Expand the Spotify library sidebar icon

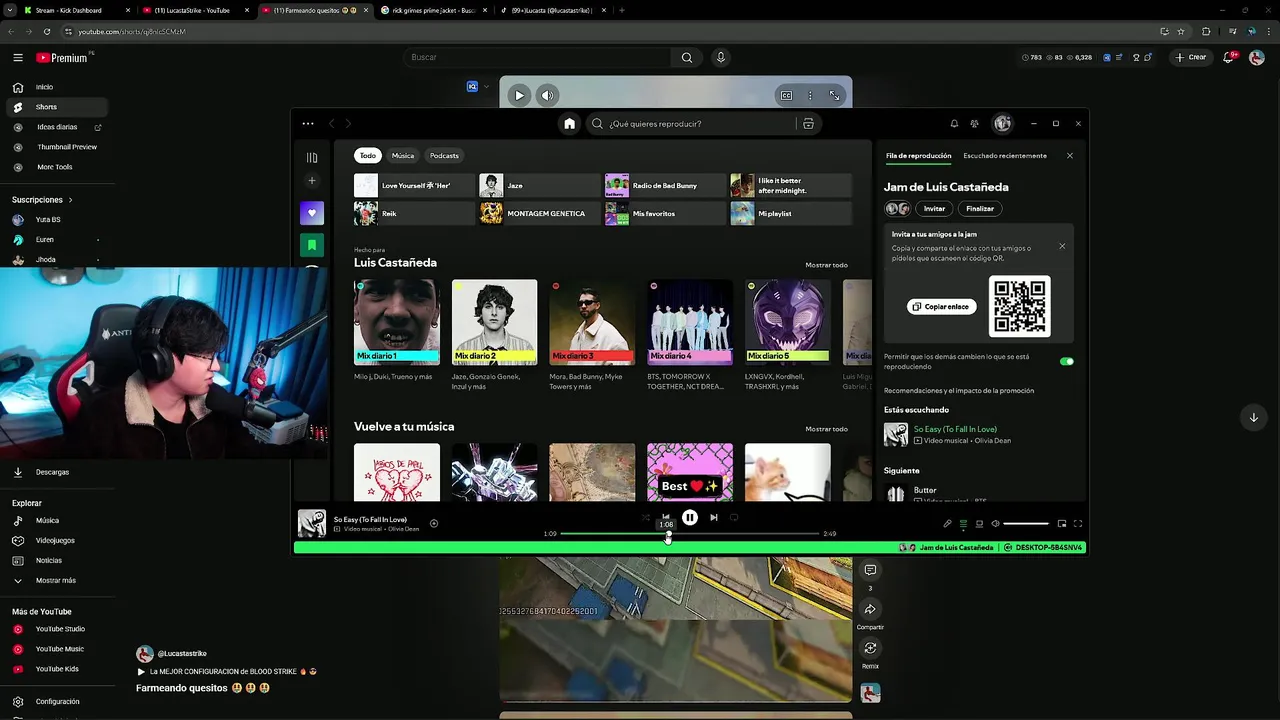(312, 157)
